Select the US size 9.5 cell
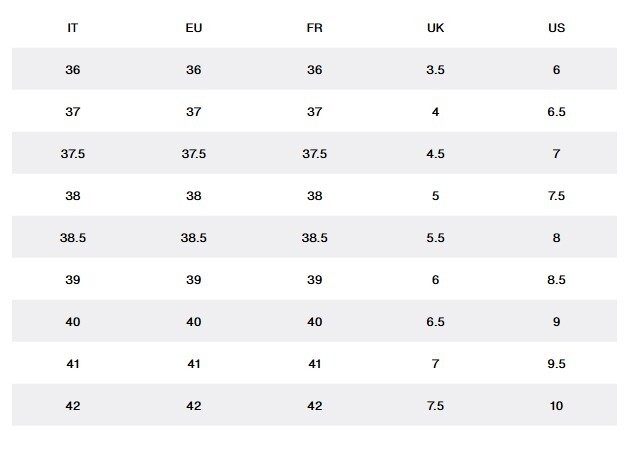Viewport: 630px width, 476px height. [556, 364]
